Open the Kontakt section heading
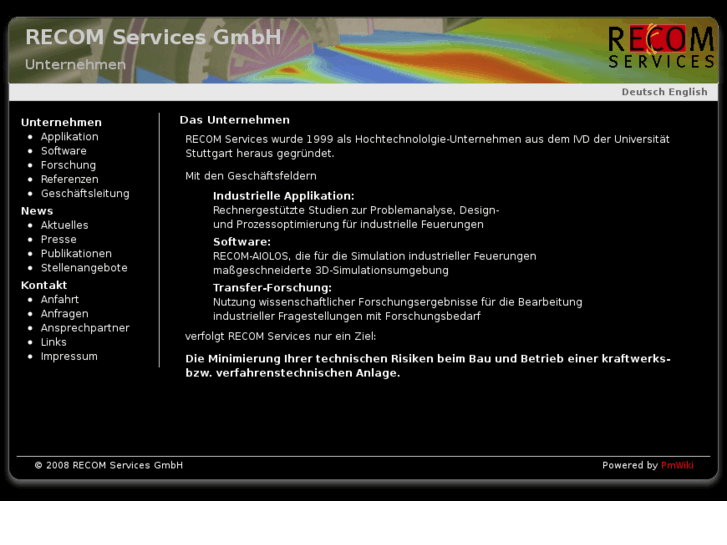 point(44,285)
